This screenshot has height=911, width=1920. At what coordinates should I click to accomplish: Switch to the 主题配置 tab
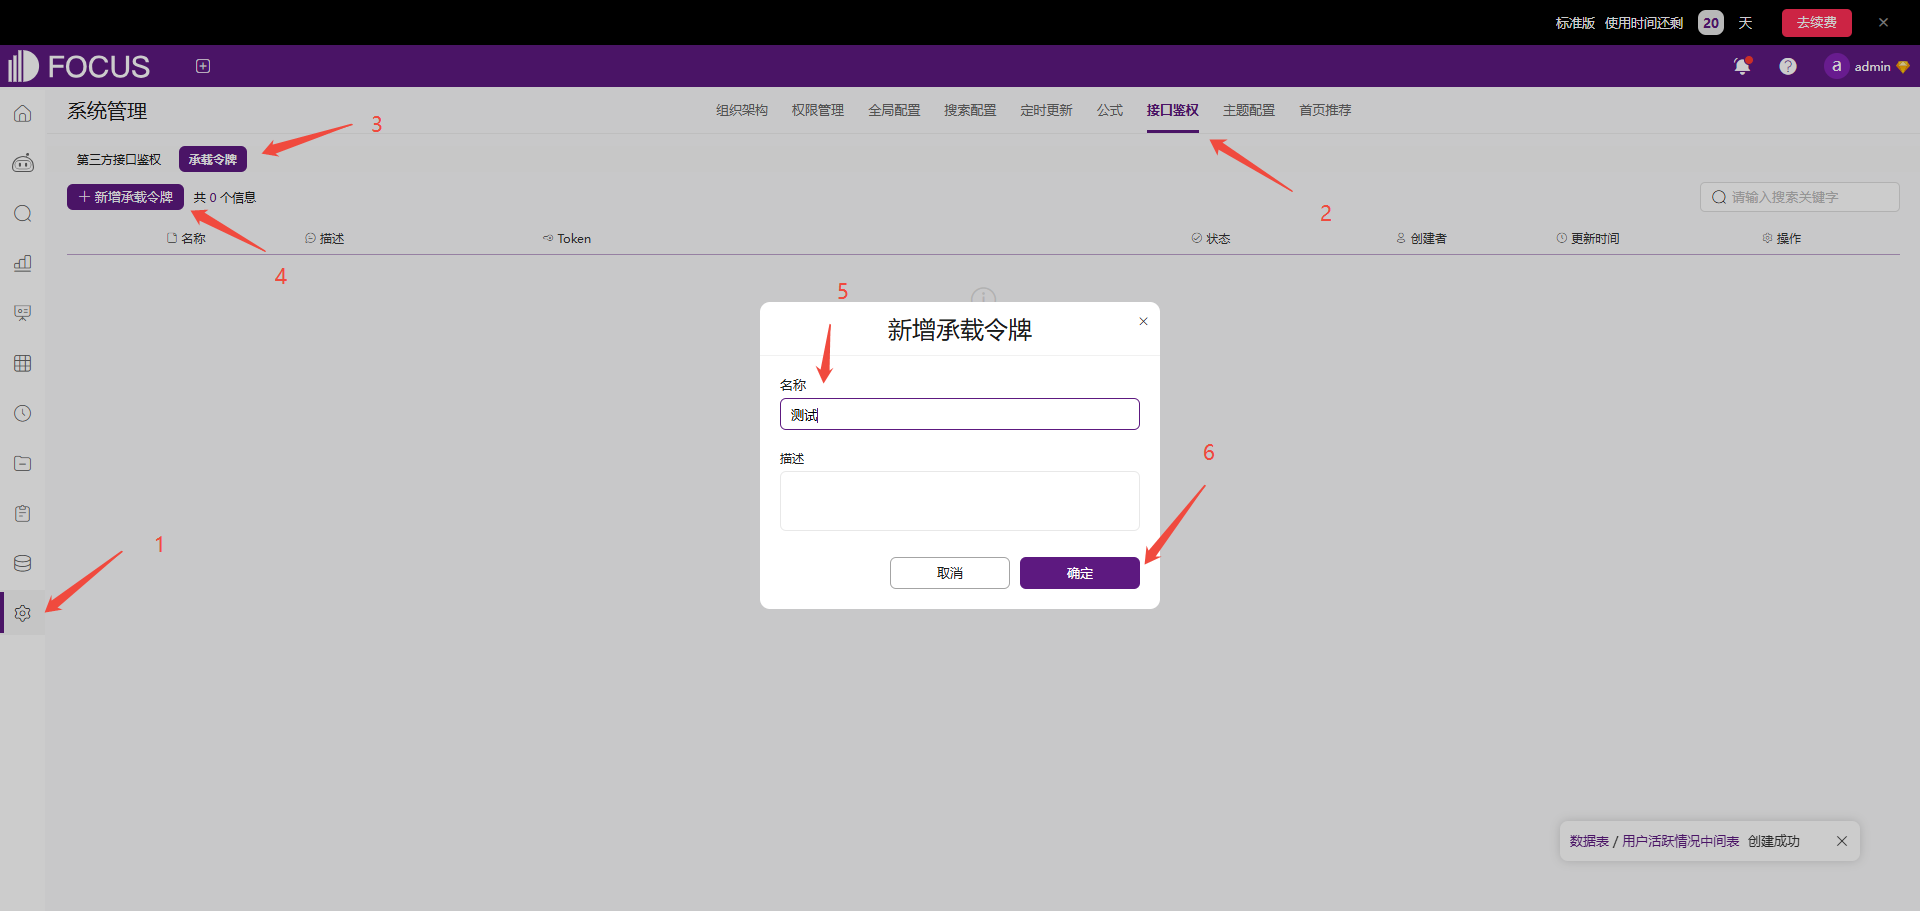tap(1249, 110)
